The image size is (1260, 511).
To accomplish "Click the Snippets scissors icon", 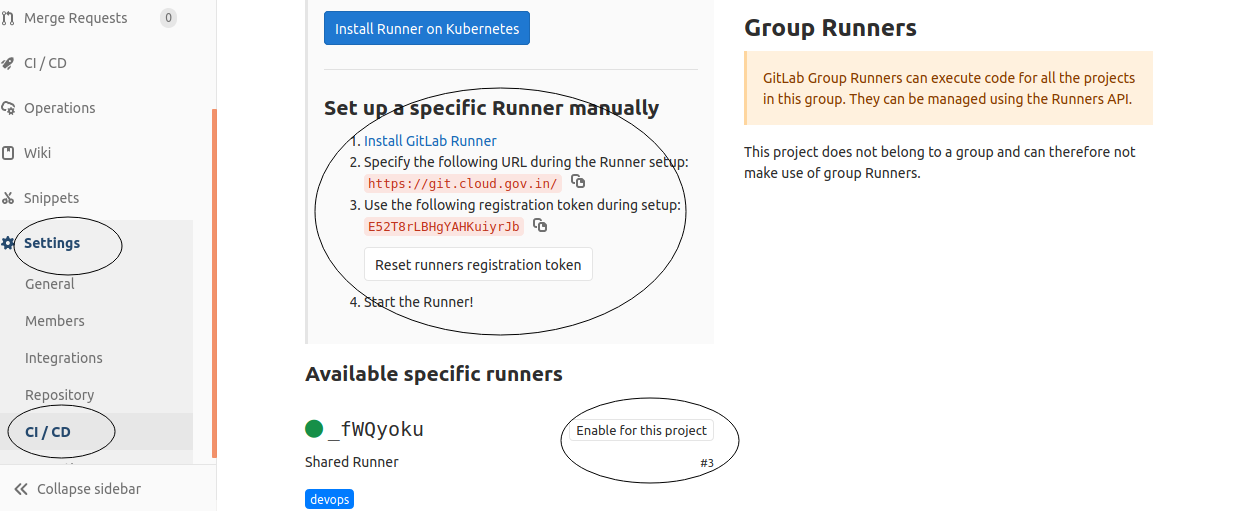I will coord(8,198).
